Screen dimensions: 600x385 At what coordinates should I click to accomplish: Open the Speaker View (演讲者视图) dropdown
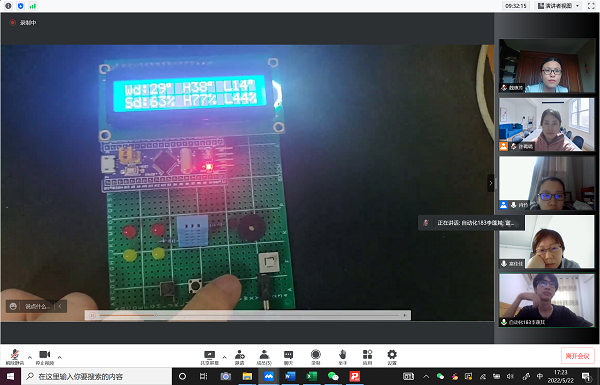[559, 6]
